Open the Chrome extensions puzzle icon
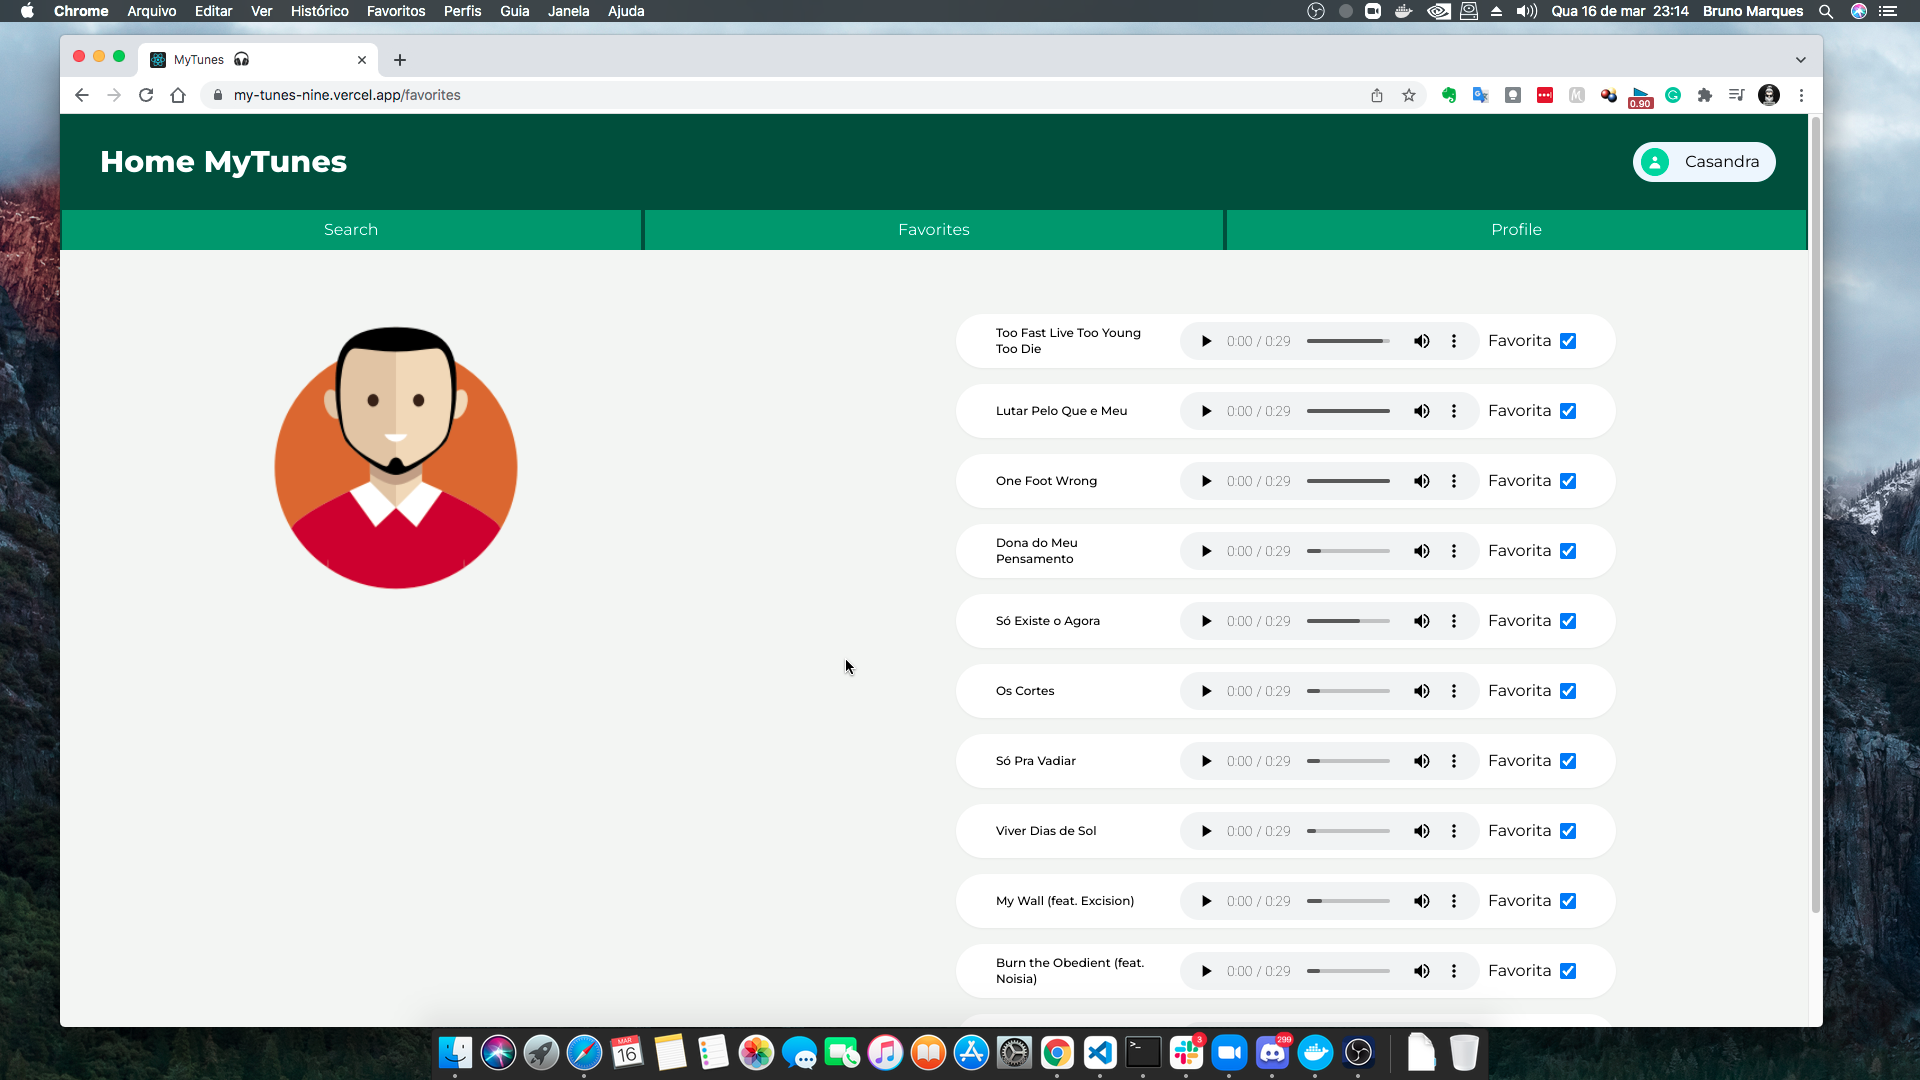The height and width of the screenshot is (1080, 1920). [x=1705, y=95]
